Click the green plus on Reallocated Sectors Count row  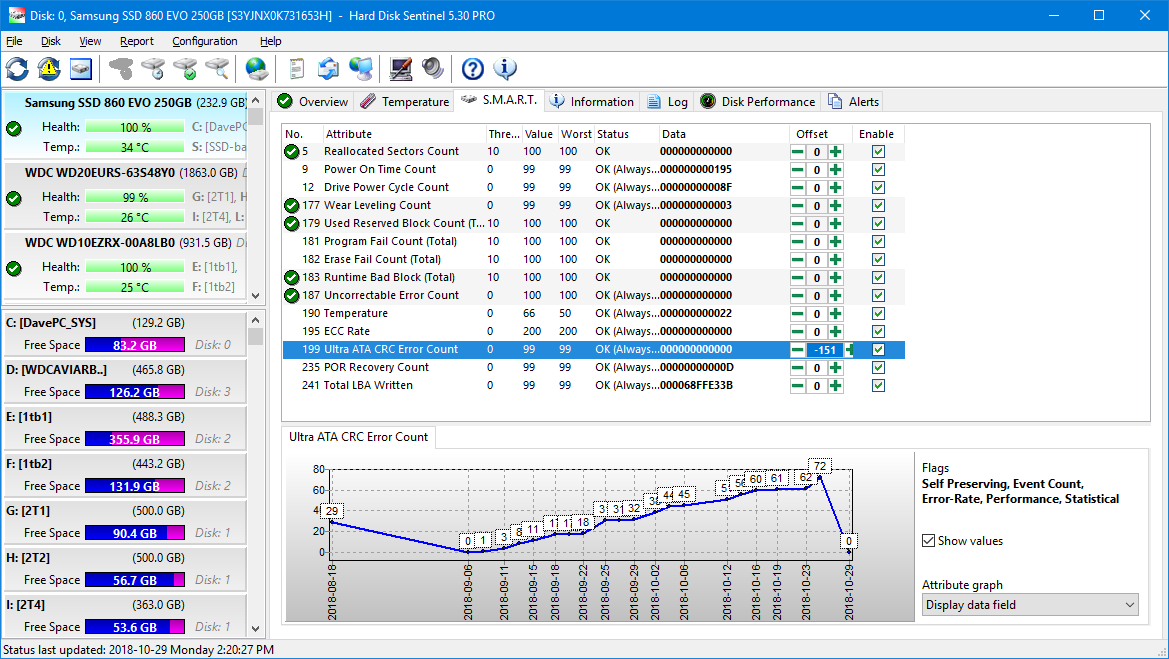(836, 151)
